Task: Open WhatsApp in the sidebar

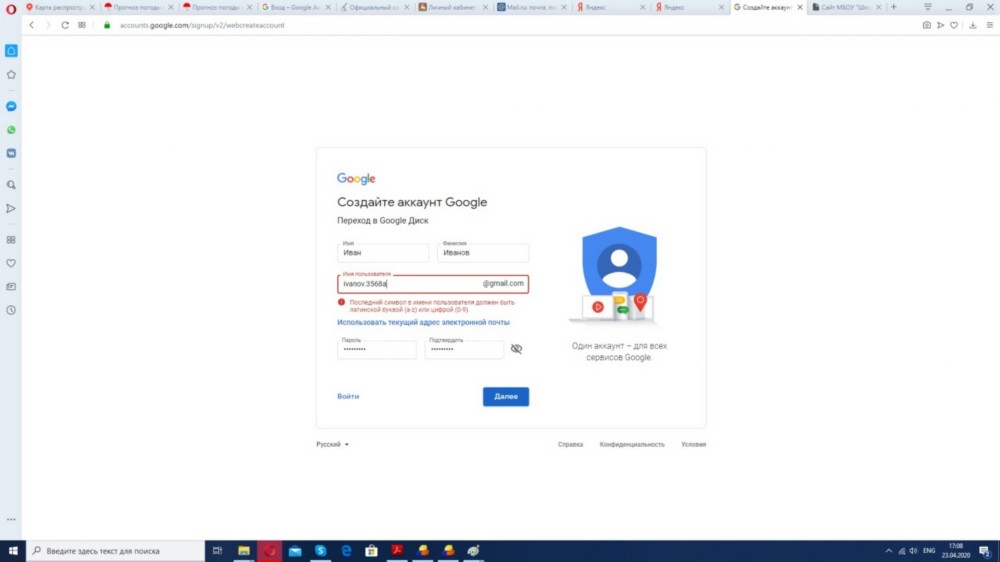Action: pos(11,129)
